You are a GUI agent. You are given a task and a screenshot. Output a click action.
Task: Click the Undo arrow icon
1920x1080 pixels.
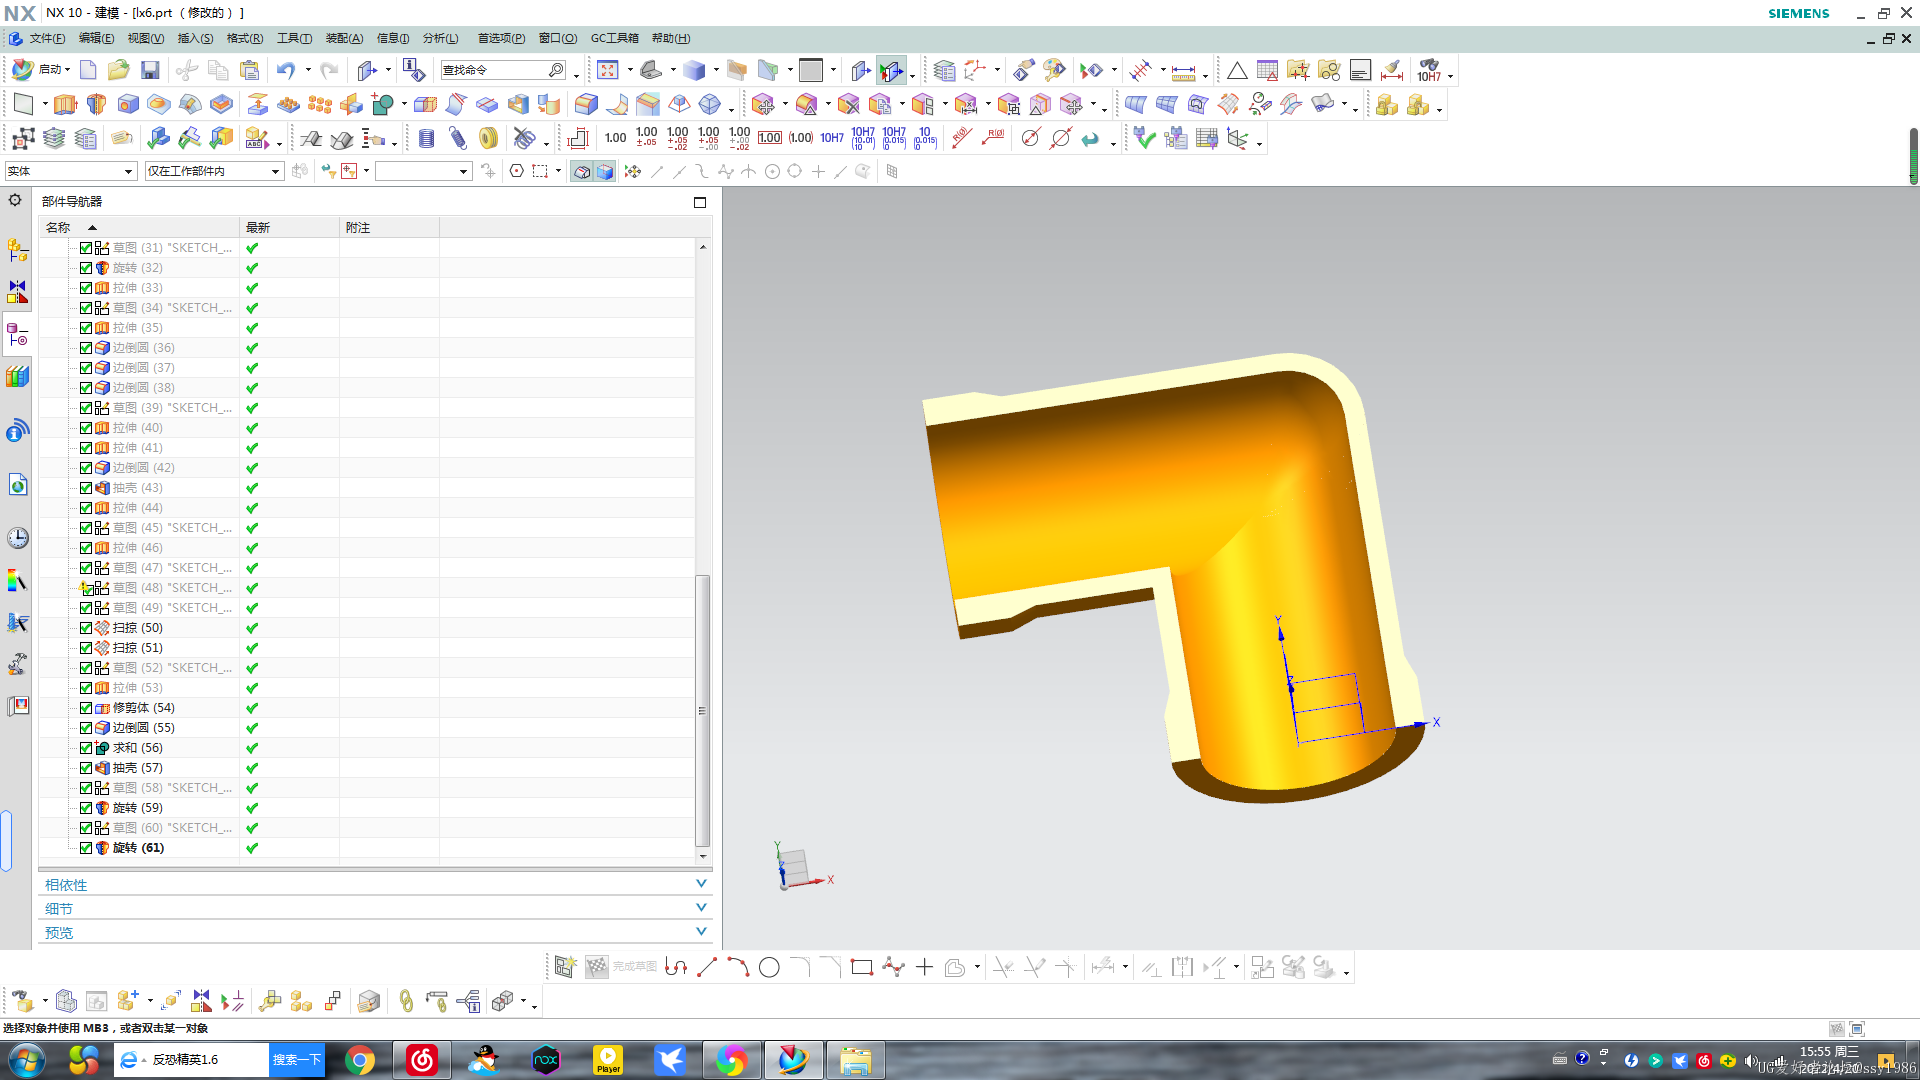click(286, 70)
